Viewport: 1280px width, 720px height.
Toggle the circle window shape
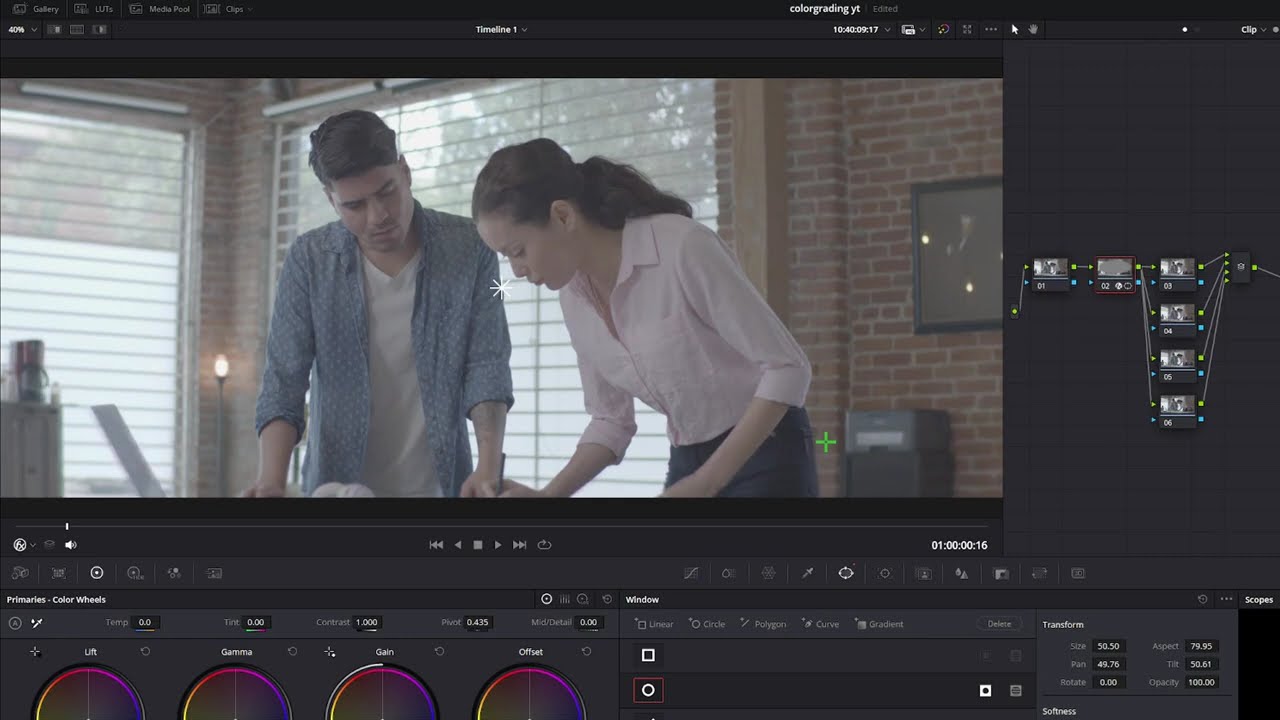coord(648,690)
